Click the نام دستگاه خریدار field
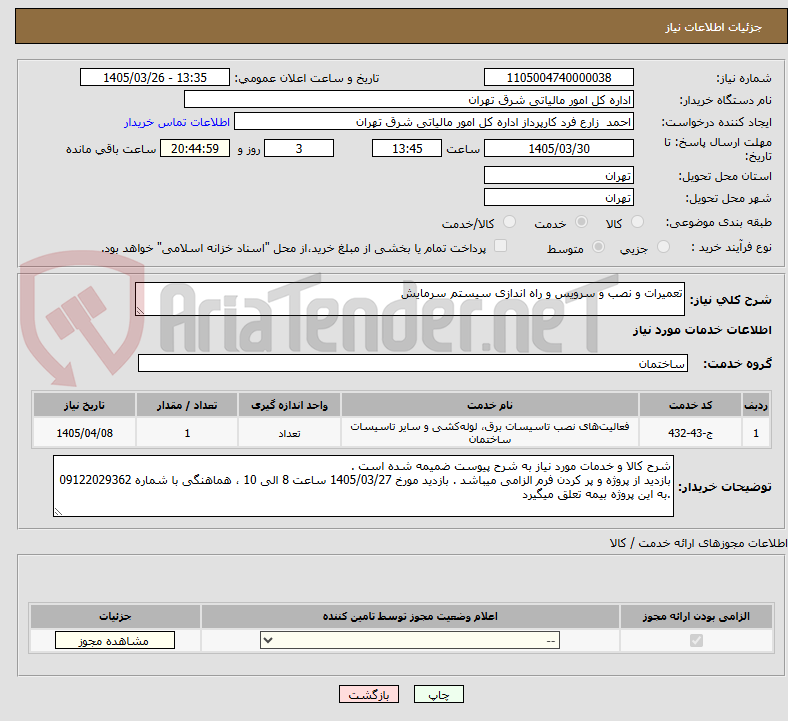This screenshot has height=721, width=788. pos(409,99)
